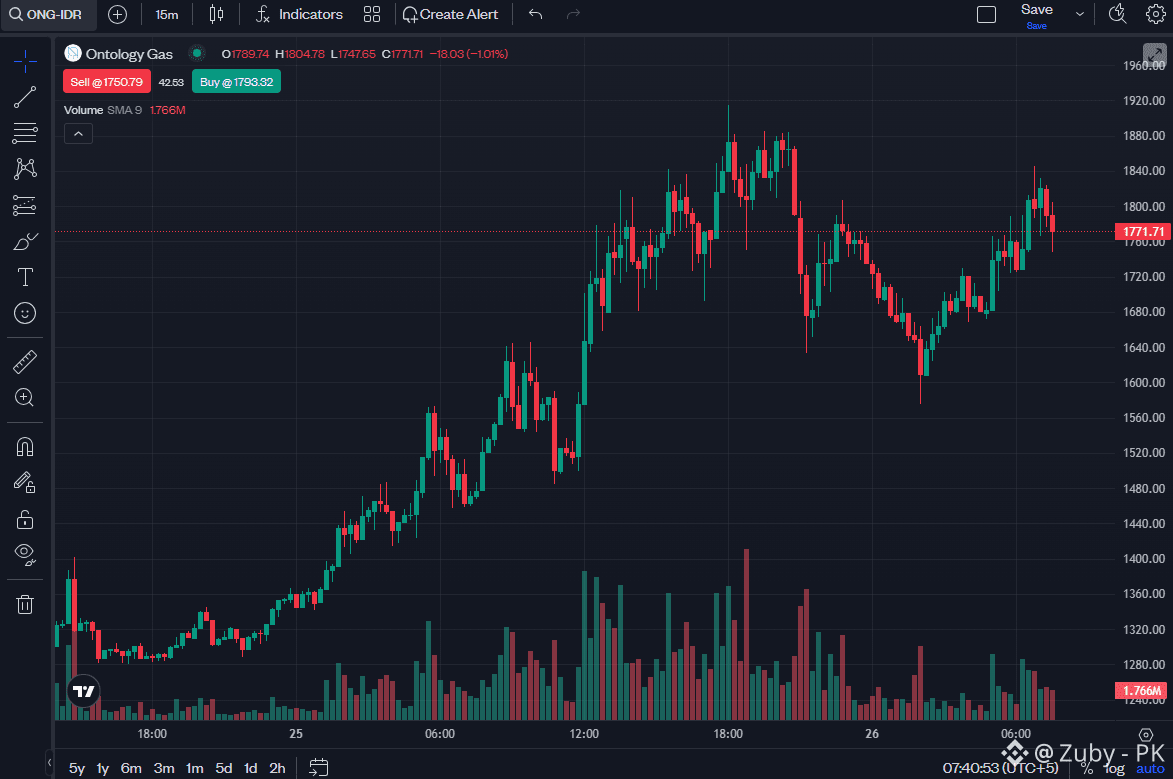Viewport: 1173px width, 779px height.
Task: Open the quick search lightbulb icon
Action: (1118, 14)
